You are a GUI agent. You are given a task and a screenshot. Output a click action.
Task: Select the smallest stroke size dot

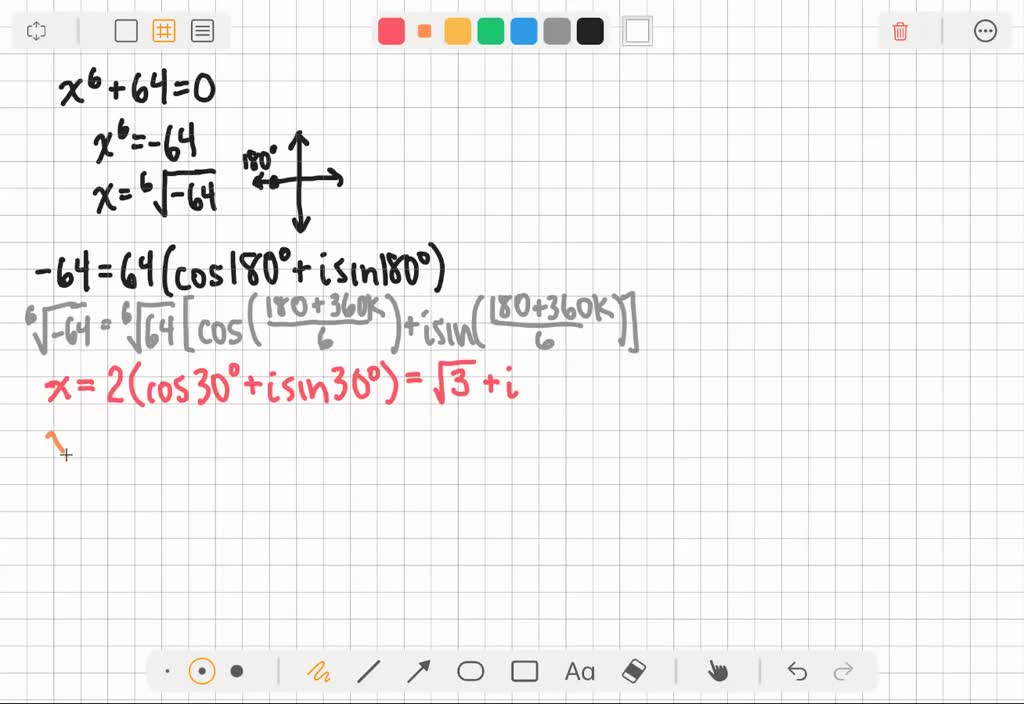[x=167, y=671]
